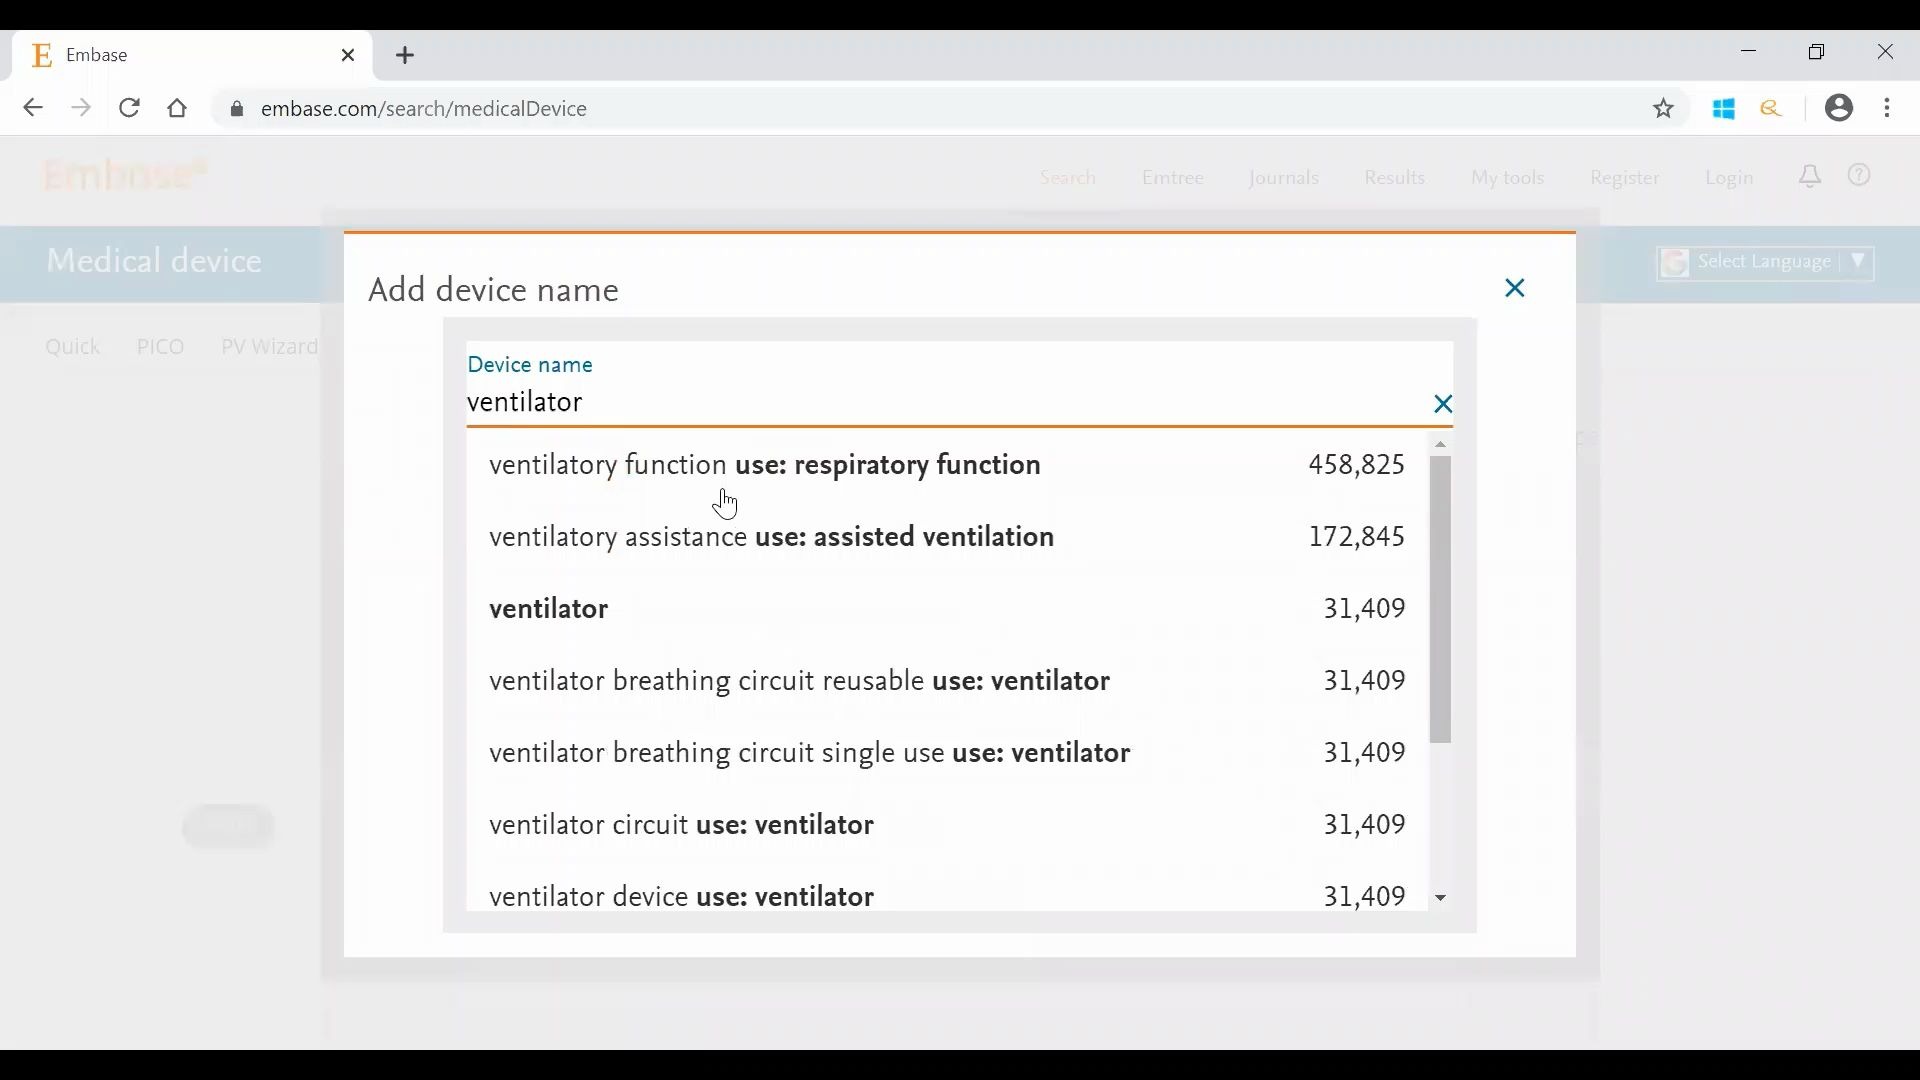Screen dimensions: 1920x1080
Task: Click the Windows extension icon in the toolbar
Action: click(1725, 109)
